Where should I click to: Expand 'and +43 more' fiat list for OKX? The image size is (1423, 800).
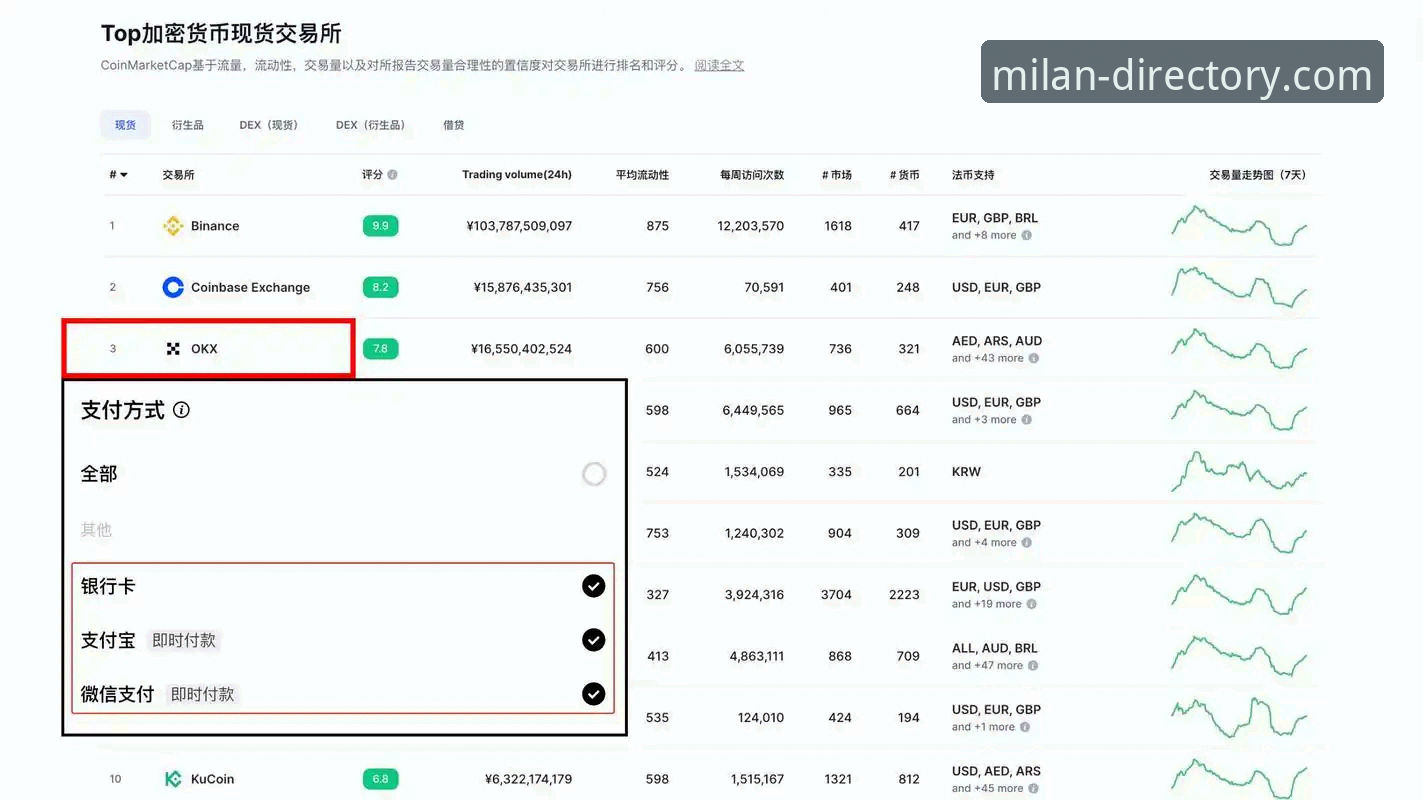click(x=988, y=359)
